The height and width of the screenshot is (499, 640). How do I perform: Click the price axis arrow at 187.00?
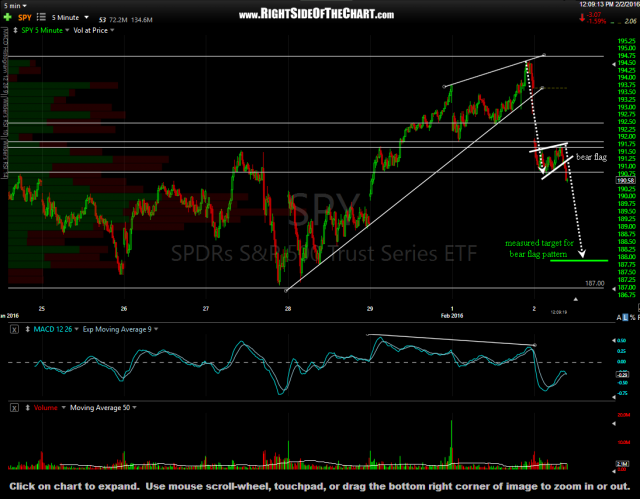pos(613,289)
